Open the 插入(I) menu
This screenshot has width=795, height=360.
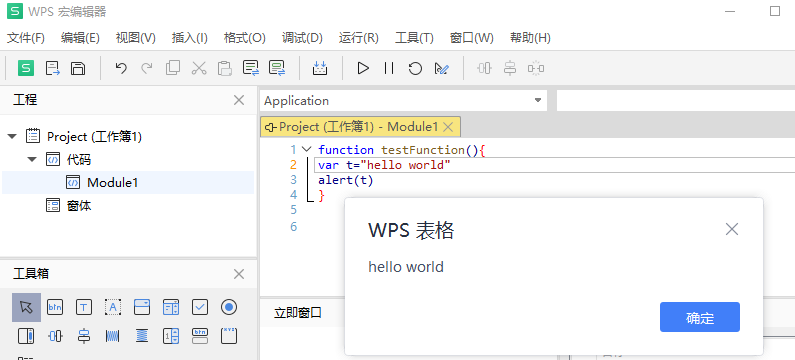[x=190, y=38]
